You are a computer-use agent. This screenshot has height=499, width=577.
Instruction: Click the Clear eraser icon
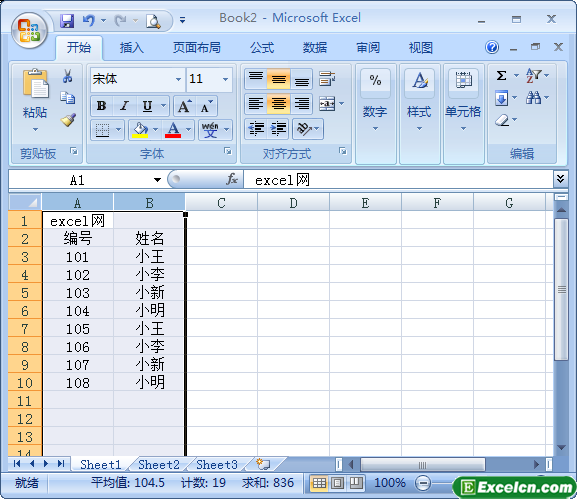coord(502,120)
